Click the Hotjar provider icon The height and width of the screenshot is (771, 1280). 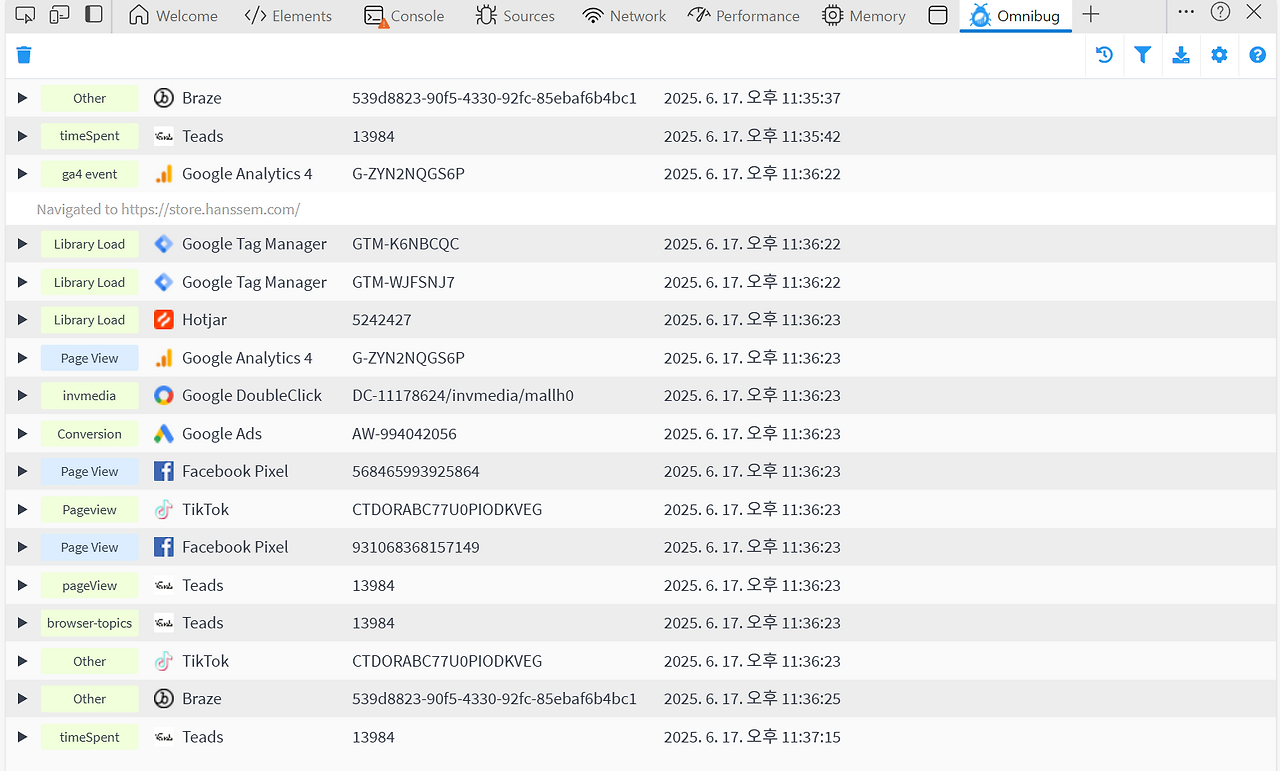click(164, 320)
